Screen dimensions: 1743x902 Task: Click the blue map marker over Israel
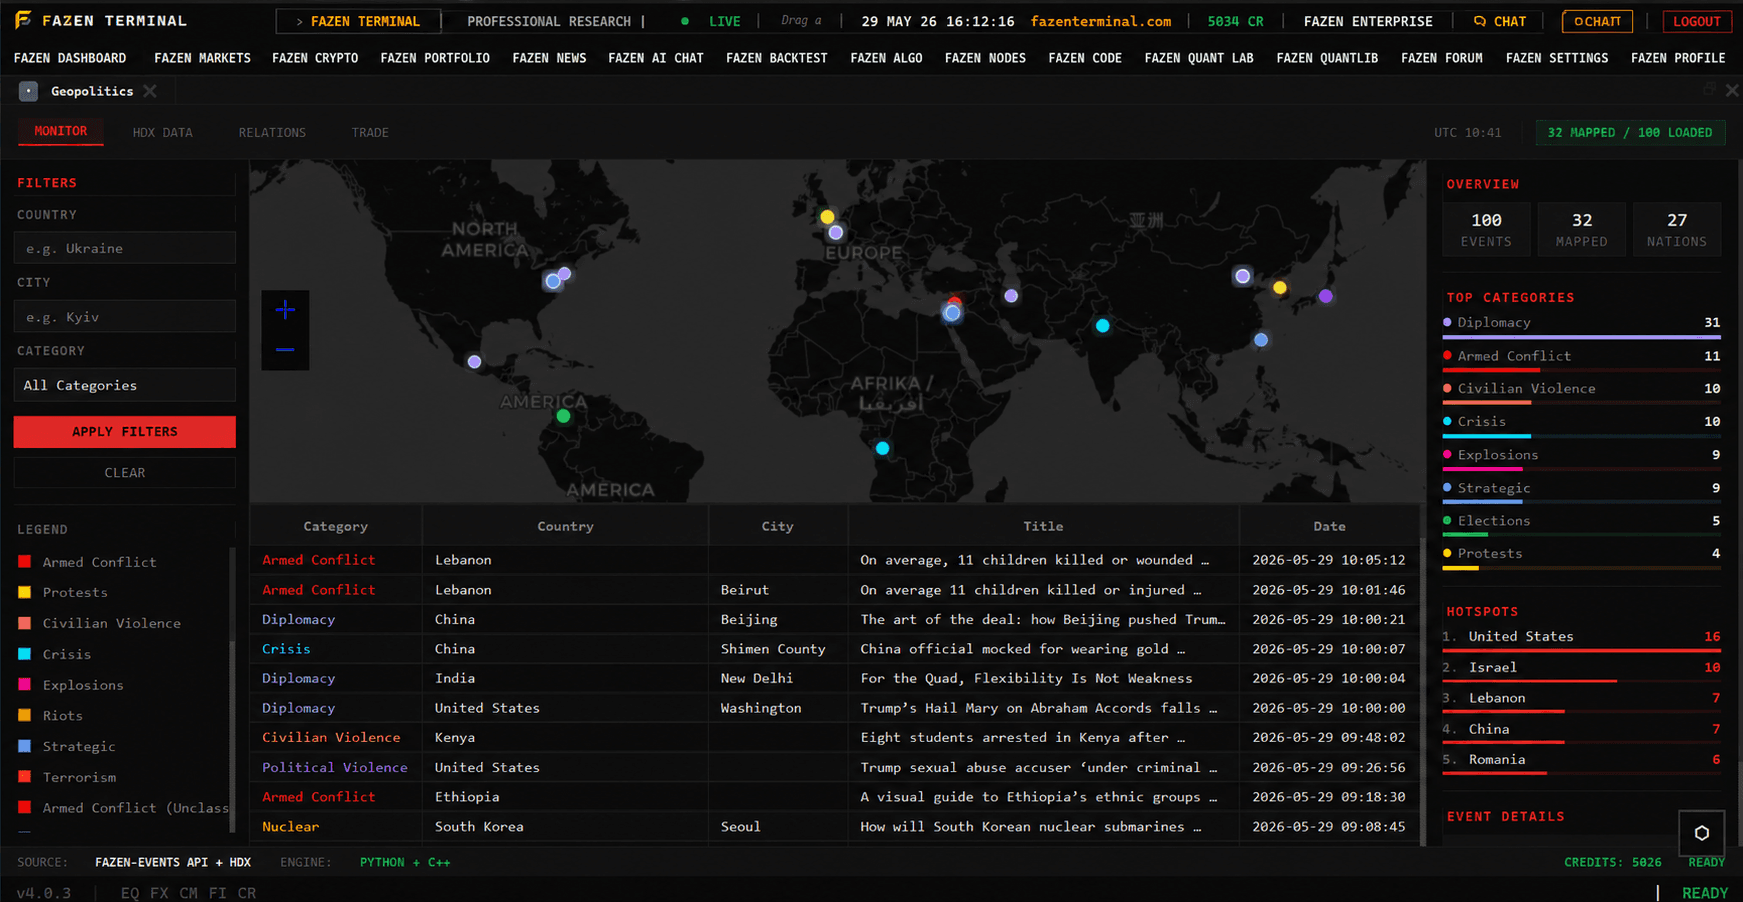pos(952,313)
